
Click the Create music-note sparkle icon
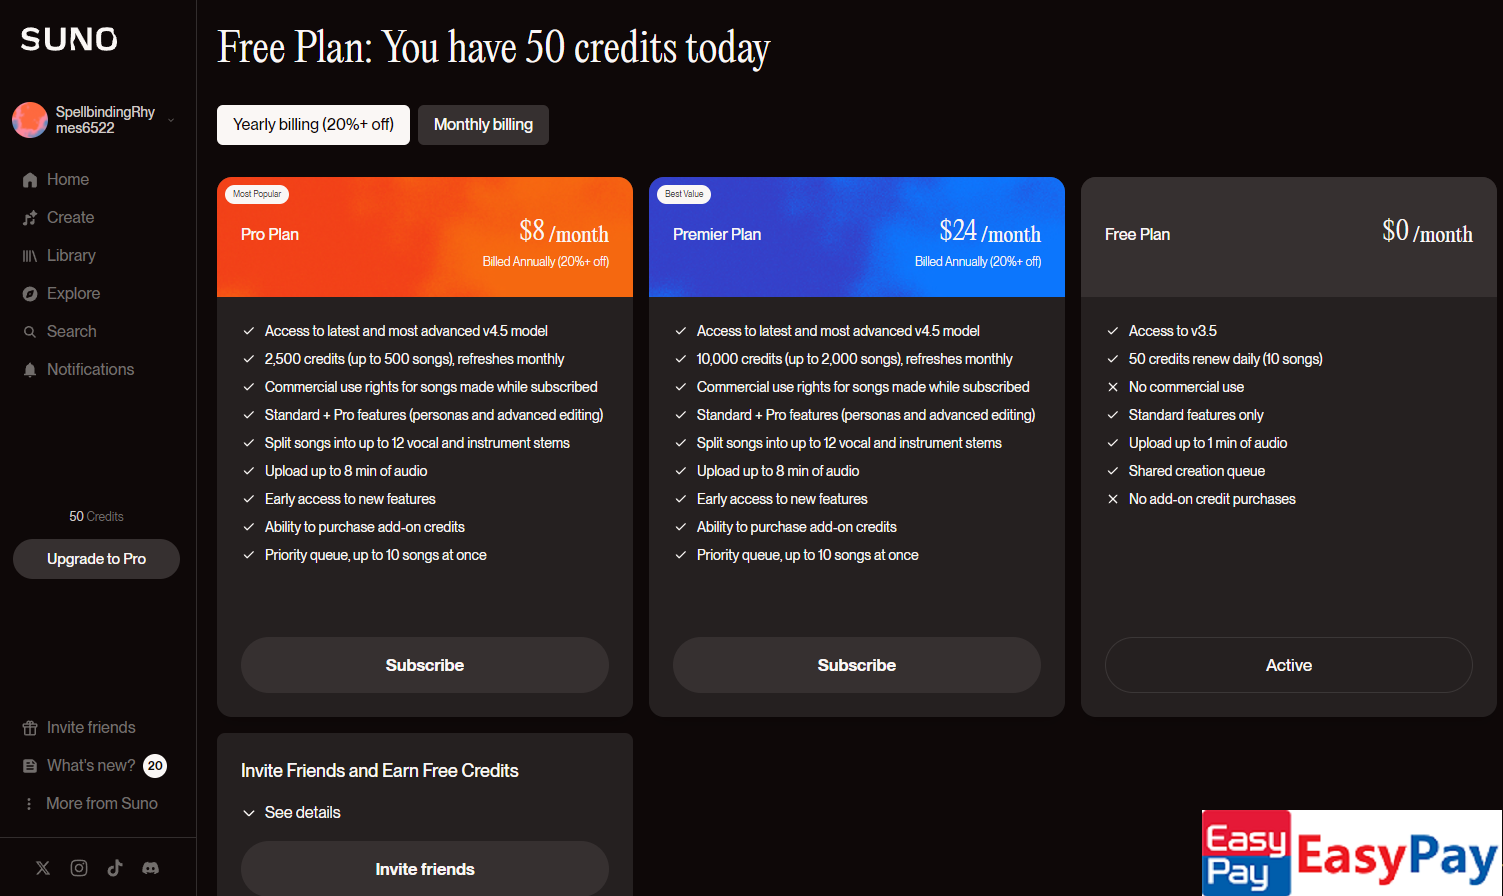pyautogui.click(x=30, y=218)
